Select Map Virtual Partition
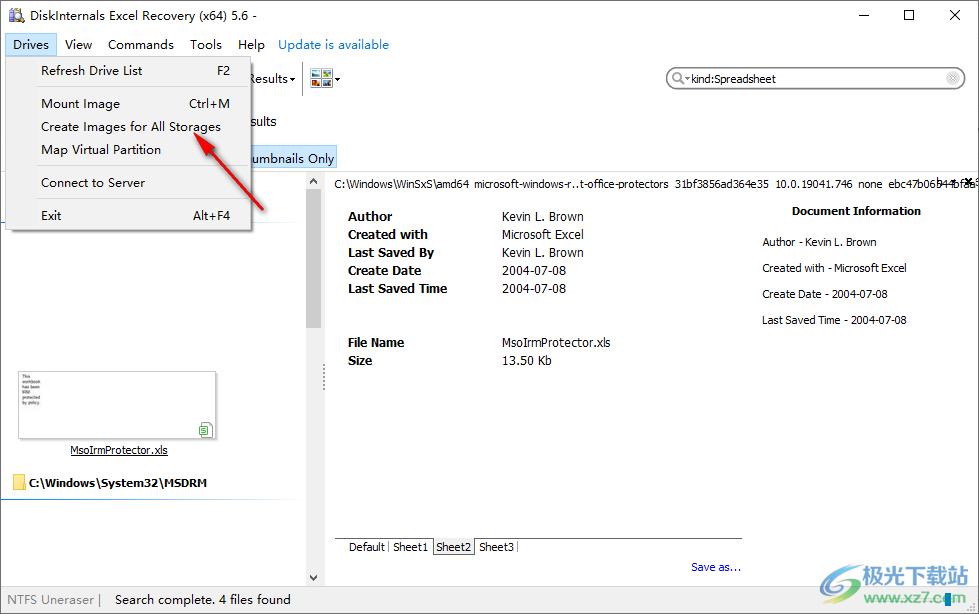The image size is (979, 614). [128, 150]
